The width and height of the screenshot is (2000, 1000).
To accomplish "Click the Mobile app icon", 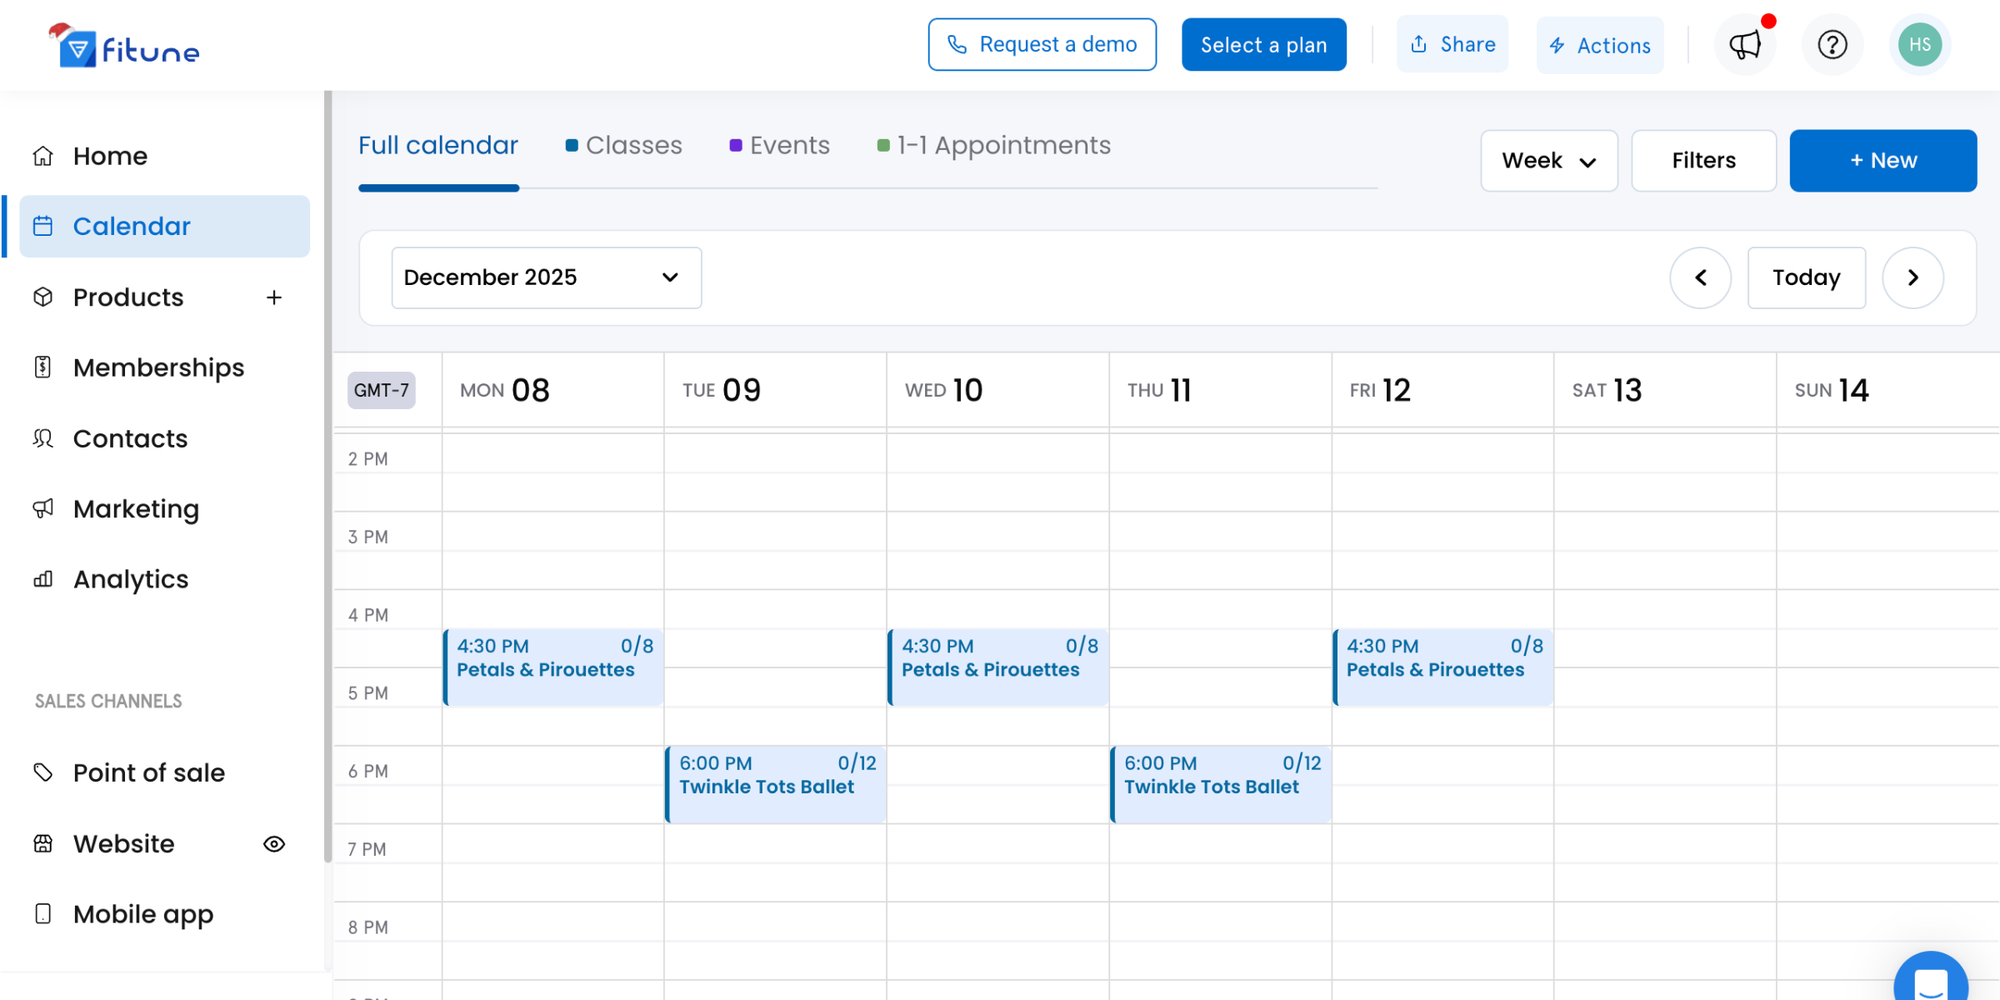I will pyautogui.click(x=42, y=913).
